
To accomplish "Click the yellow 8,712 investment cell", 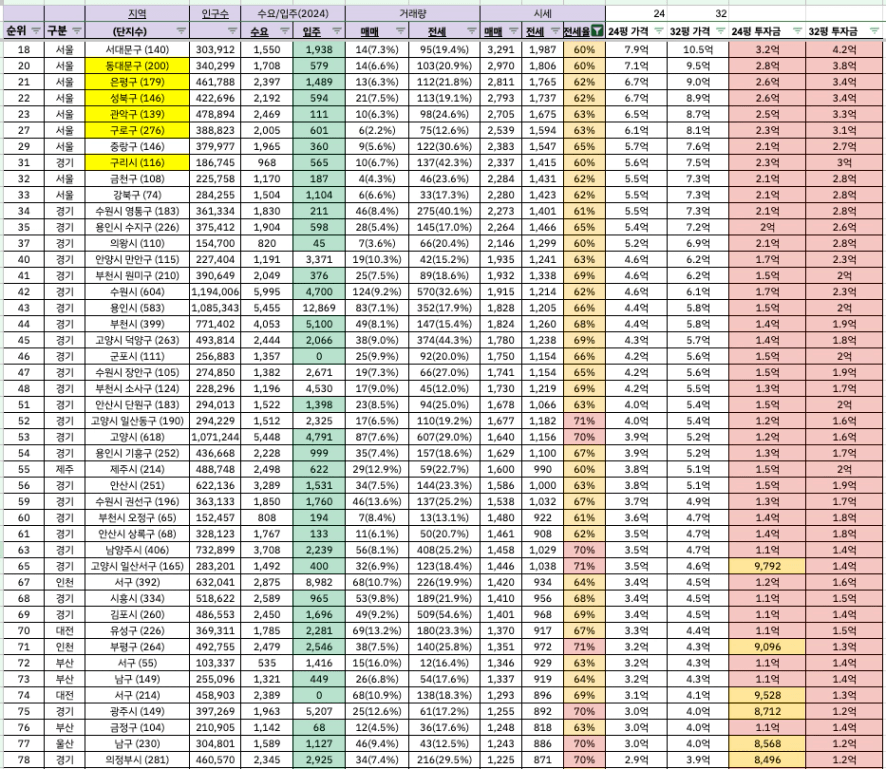I will (767, 711).
